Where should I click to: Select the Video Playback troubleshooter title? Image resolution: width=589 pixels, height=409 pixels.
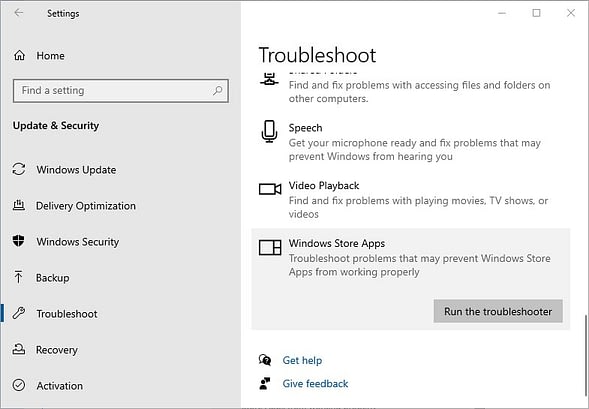(324, 186)
